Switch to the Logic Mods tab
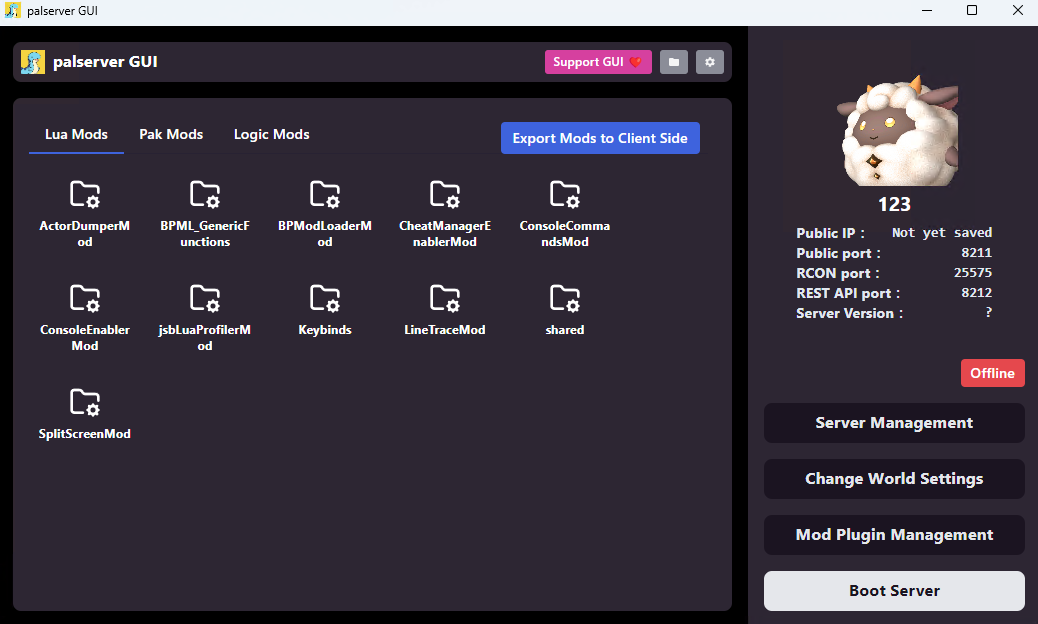 click(271, 134)
